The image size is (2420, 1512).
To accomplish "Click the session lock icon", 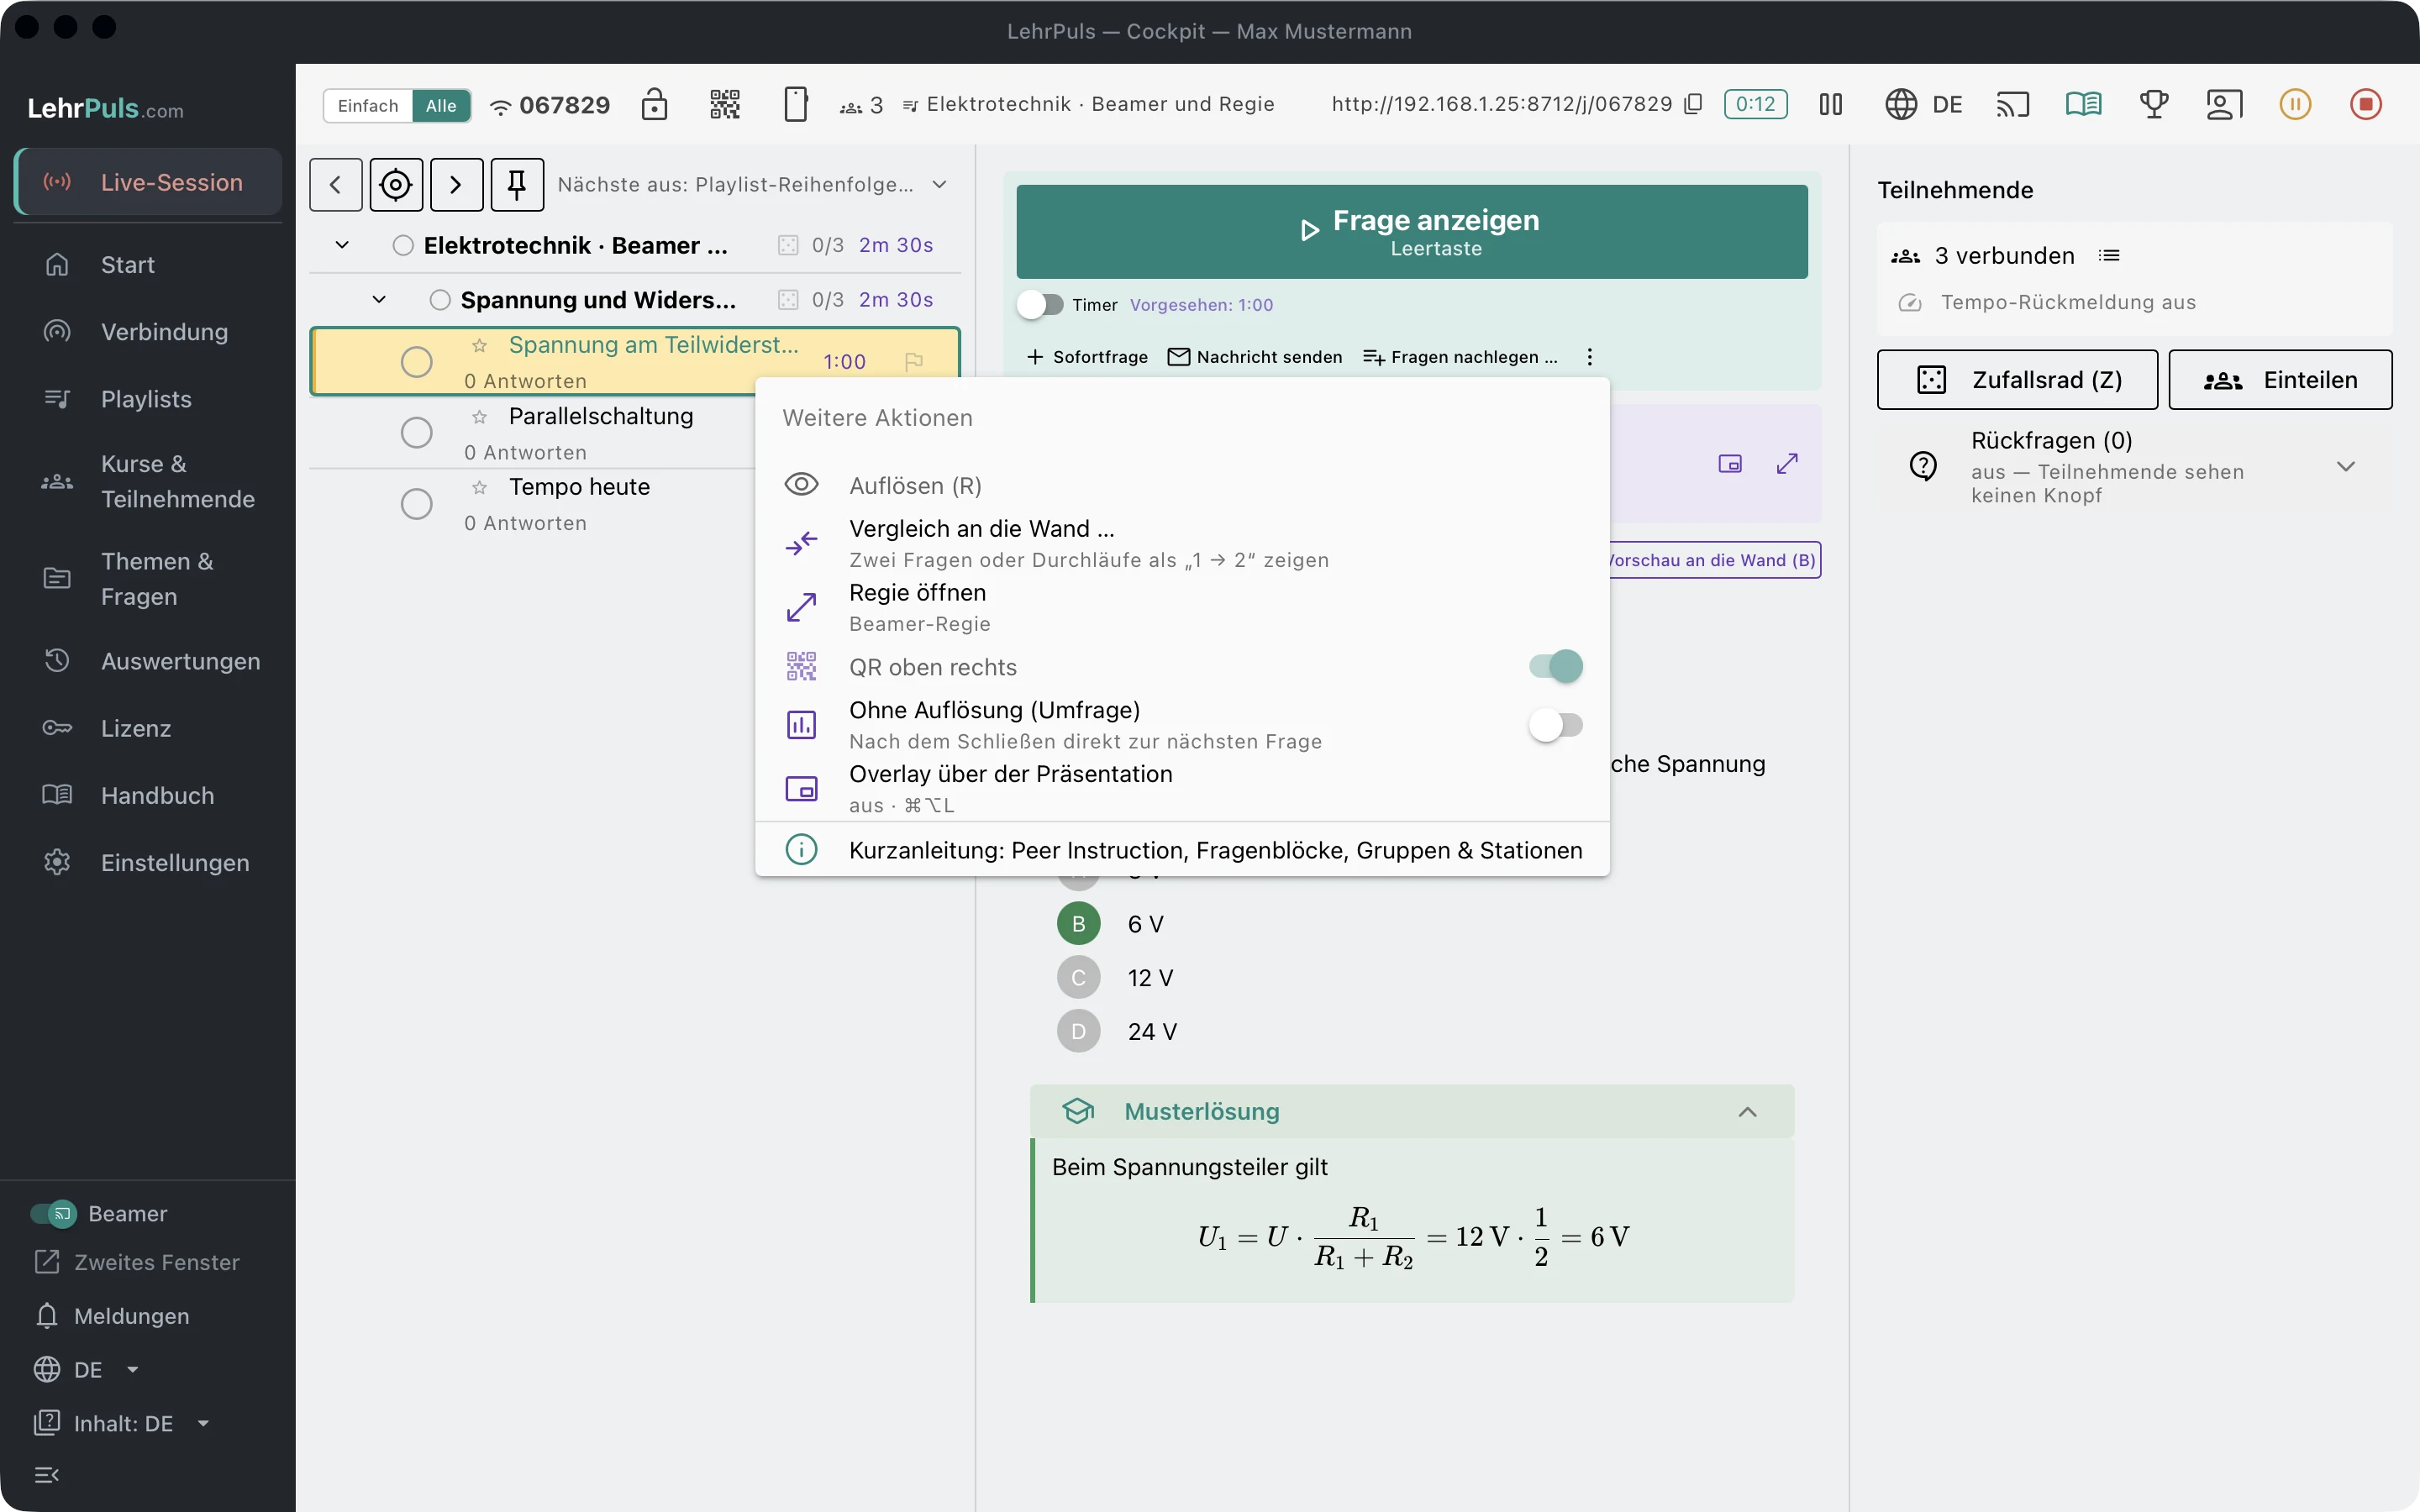I will 654,104.
